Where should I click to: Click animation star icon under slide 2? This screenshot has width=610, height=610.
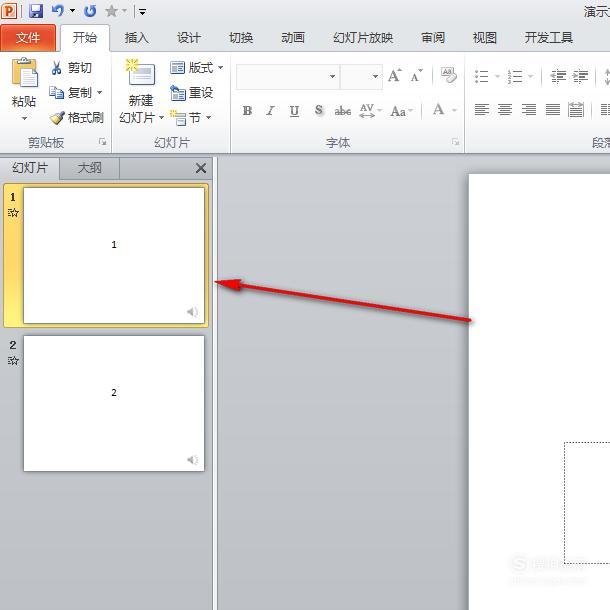coord(13,360)
